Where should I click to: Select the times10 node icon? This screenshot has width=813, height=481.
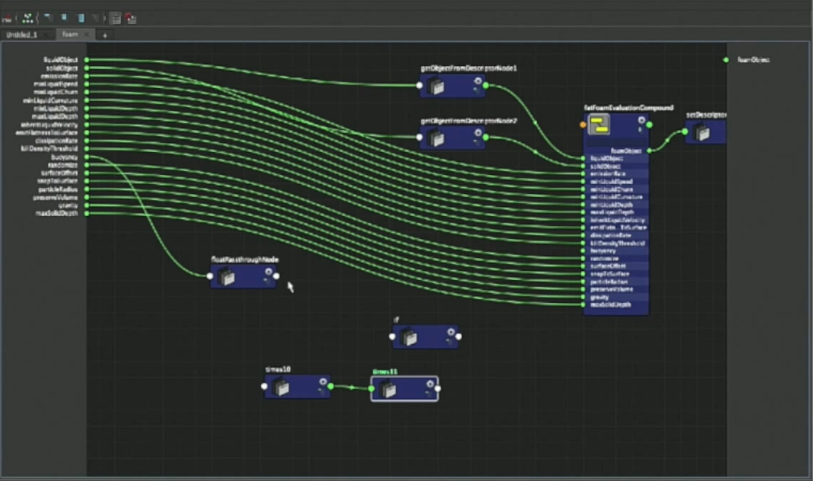(283, 388)
